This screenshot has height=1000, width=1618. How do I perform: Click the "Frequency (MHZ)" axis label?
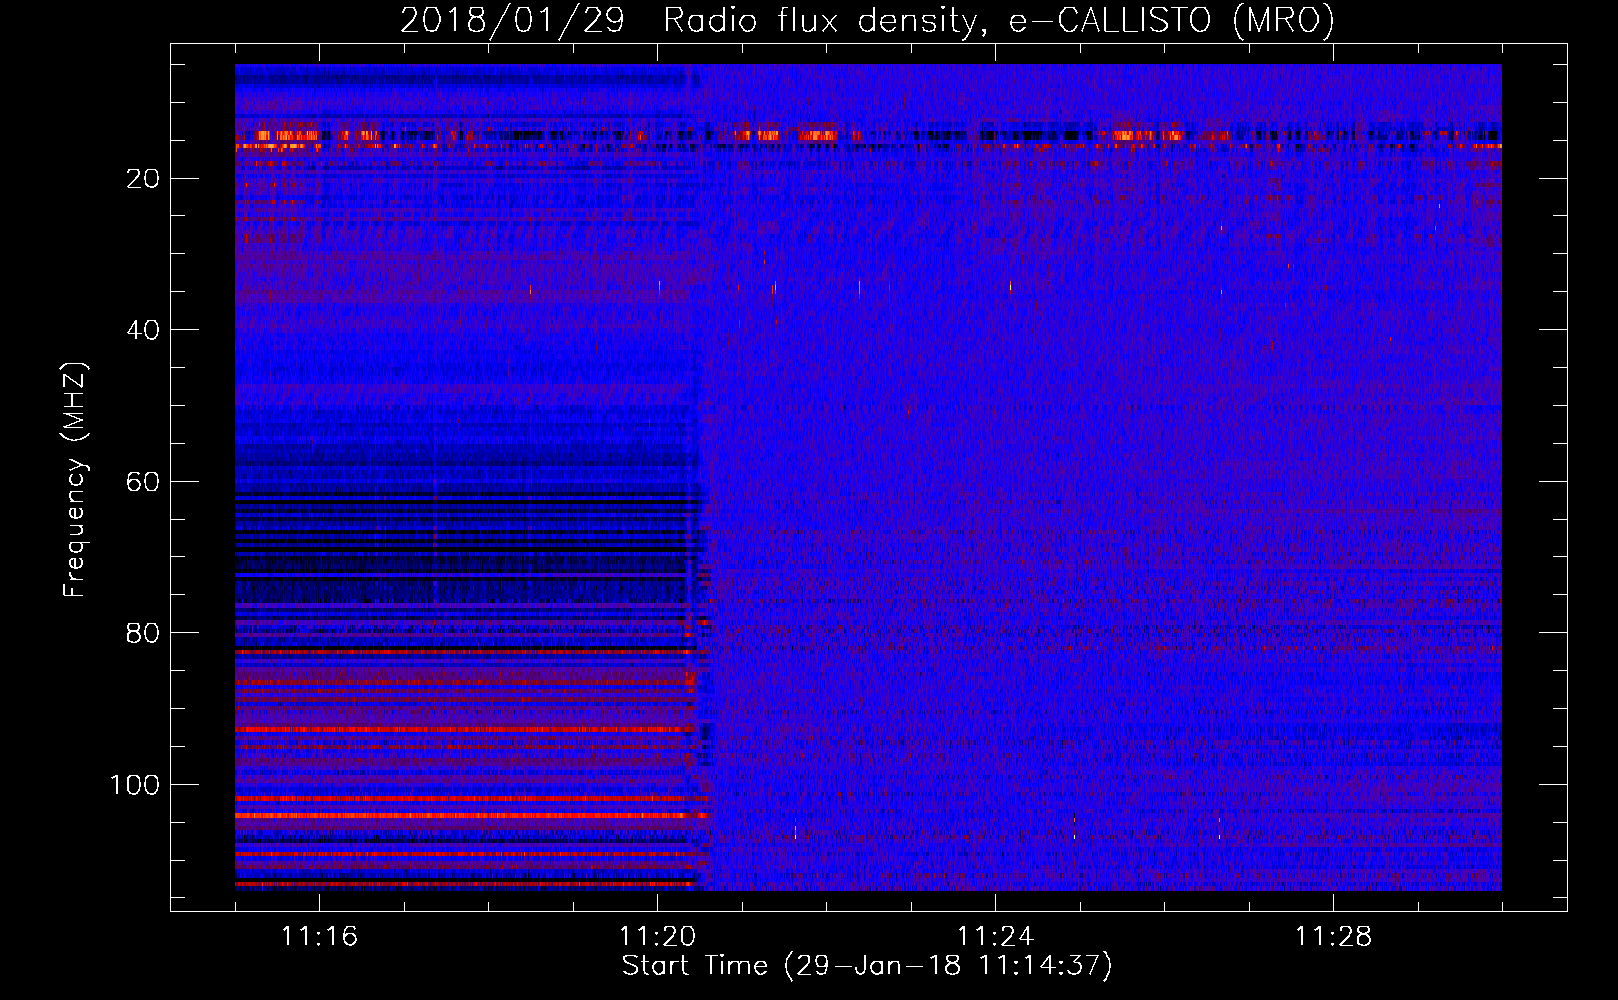tap(75, 479)
